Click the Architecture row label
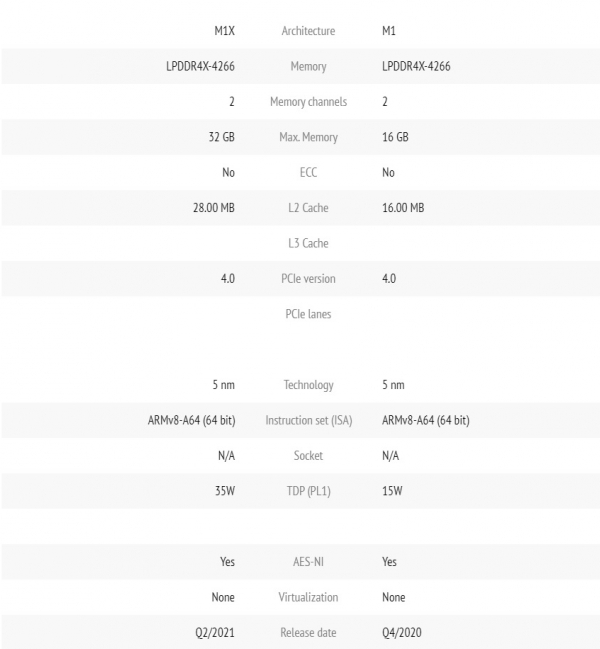The height and width of the screenshot is (649, 600). pyautogui.click(x=308, y=31)
